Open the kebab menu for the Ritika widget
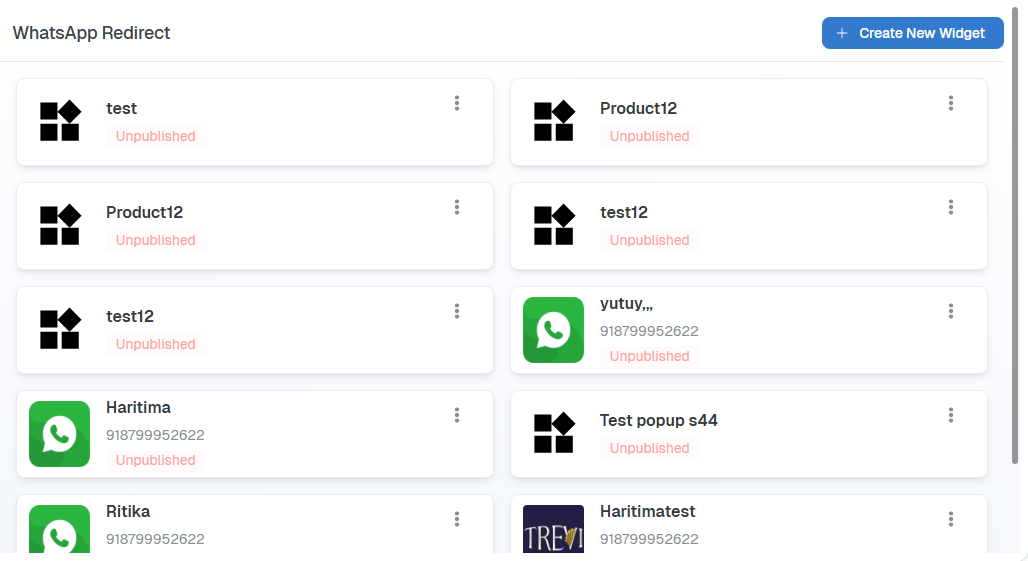This screenshot has width=1028, height=561. [x=457, y=519]
